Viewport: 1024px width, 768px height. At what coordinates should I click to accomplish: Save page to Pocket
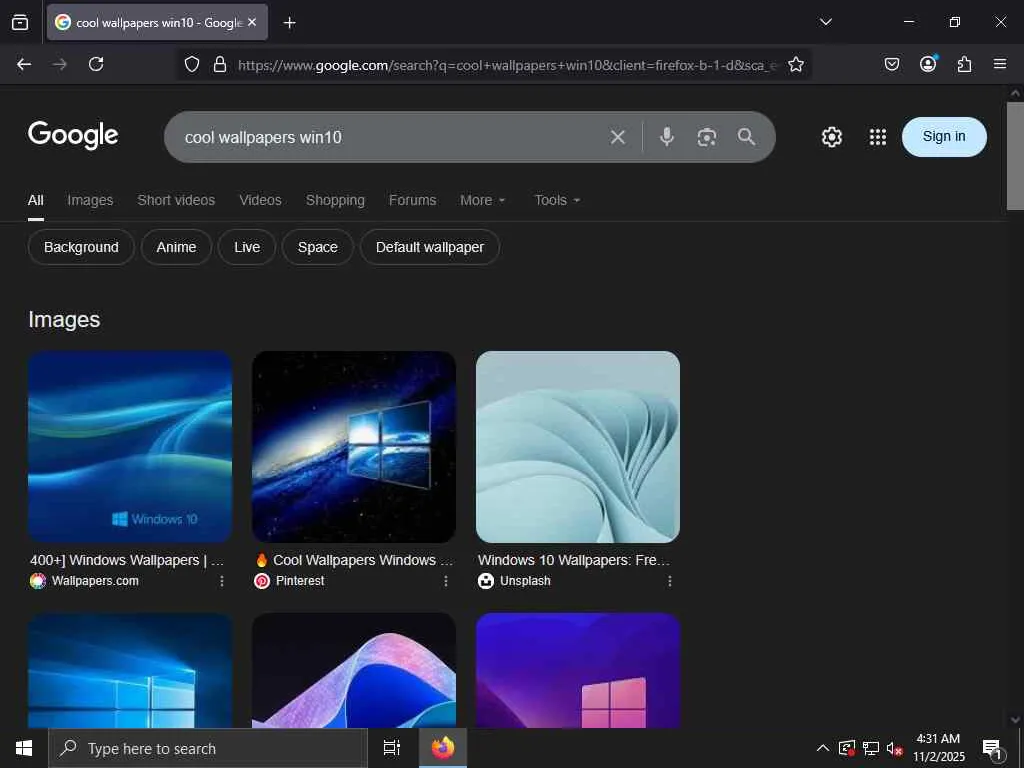(x=891, y=64)
